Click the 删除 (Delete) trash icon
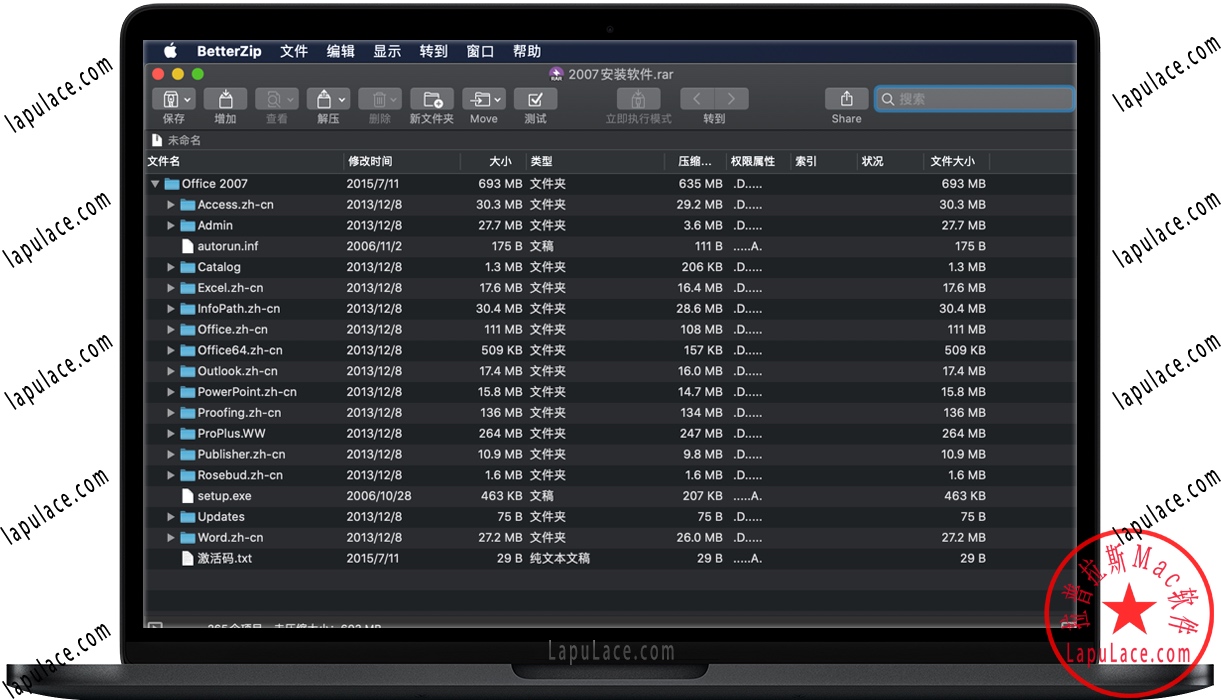1221x700 pixels. pyautogui.click(x=380, y=99)
